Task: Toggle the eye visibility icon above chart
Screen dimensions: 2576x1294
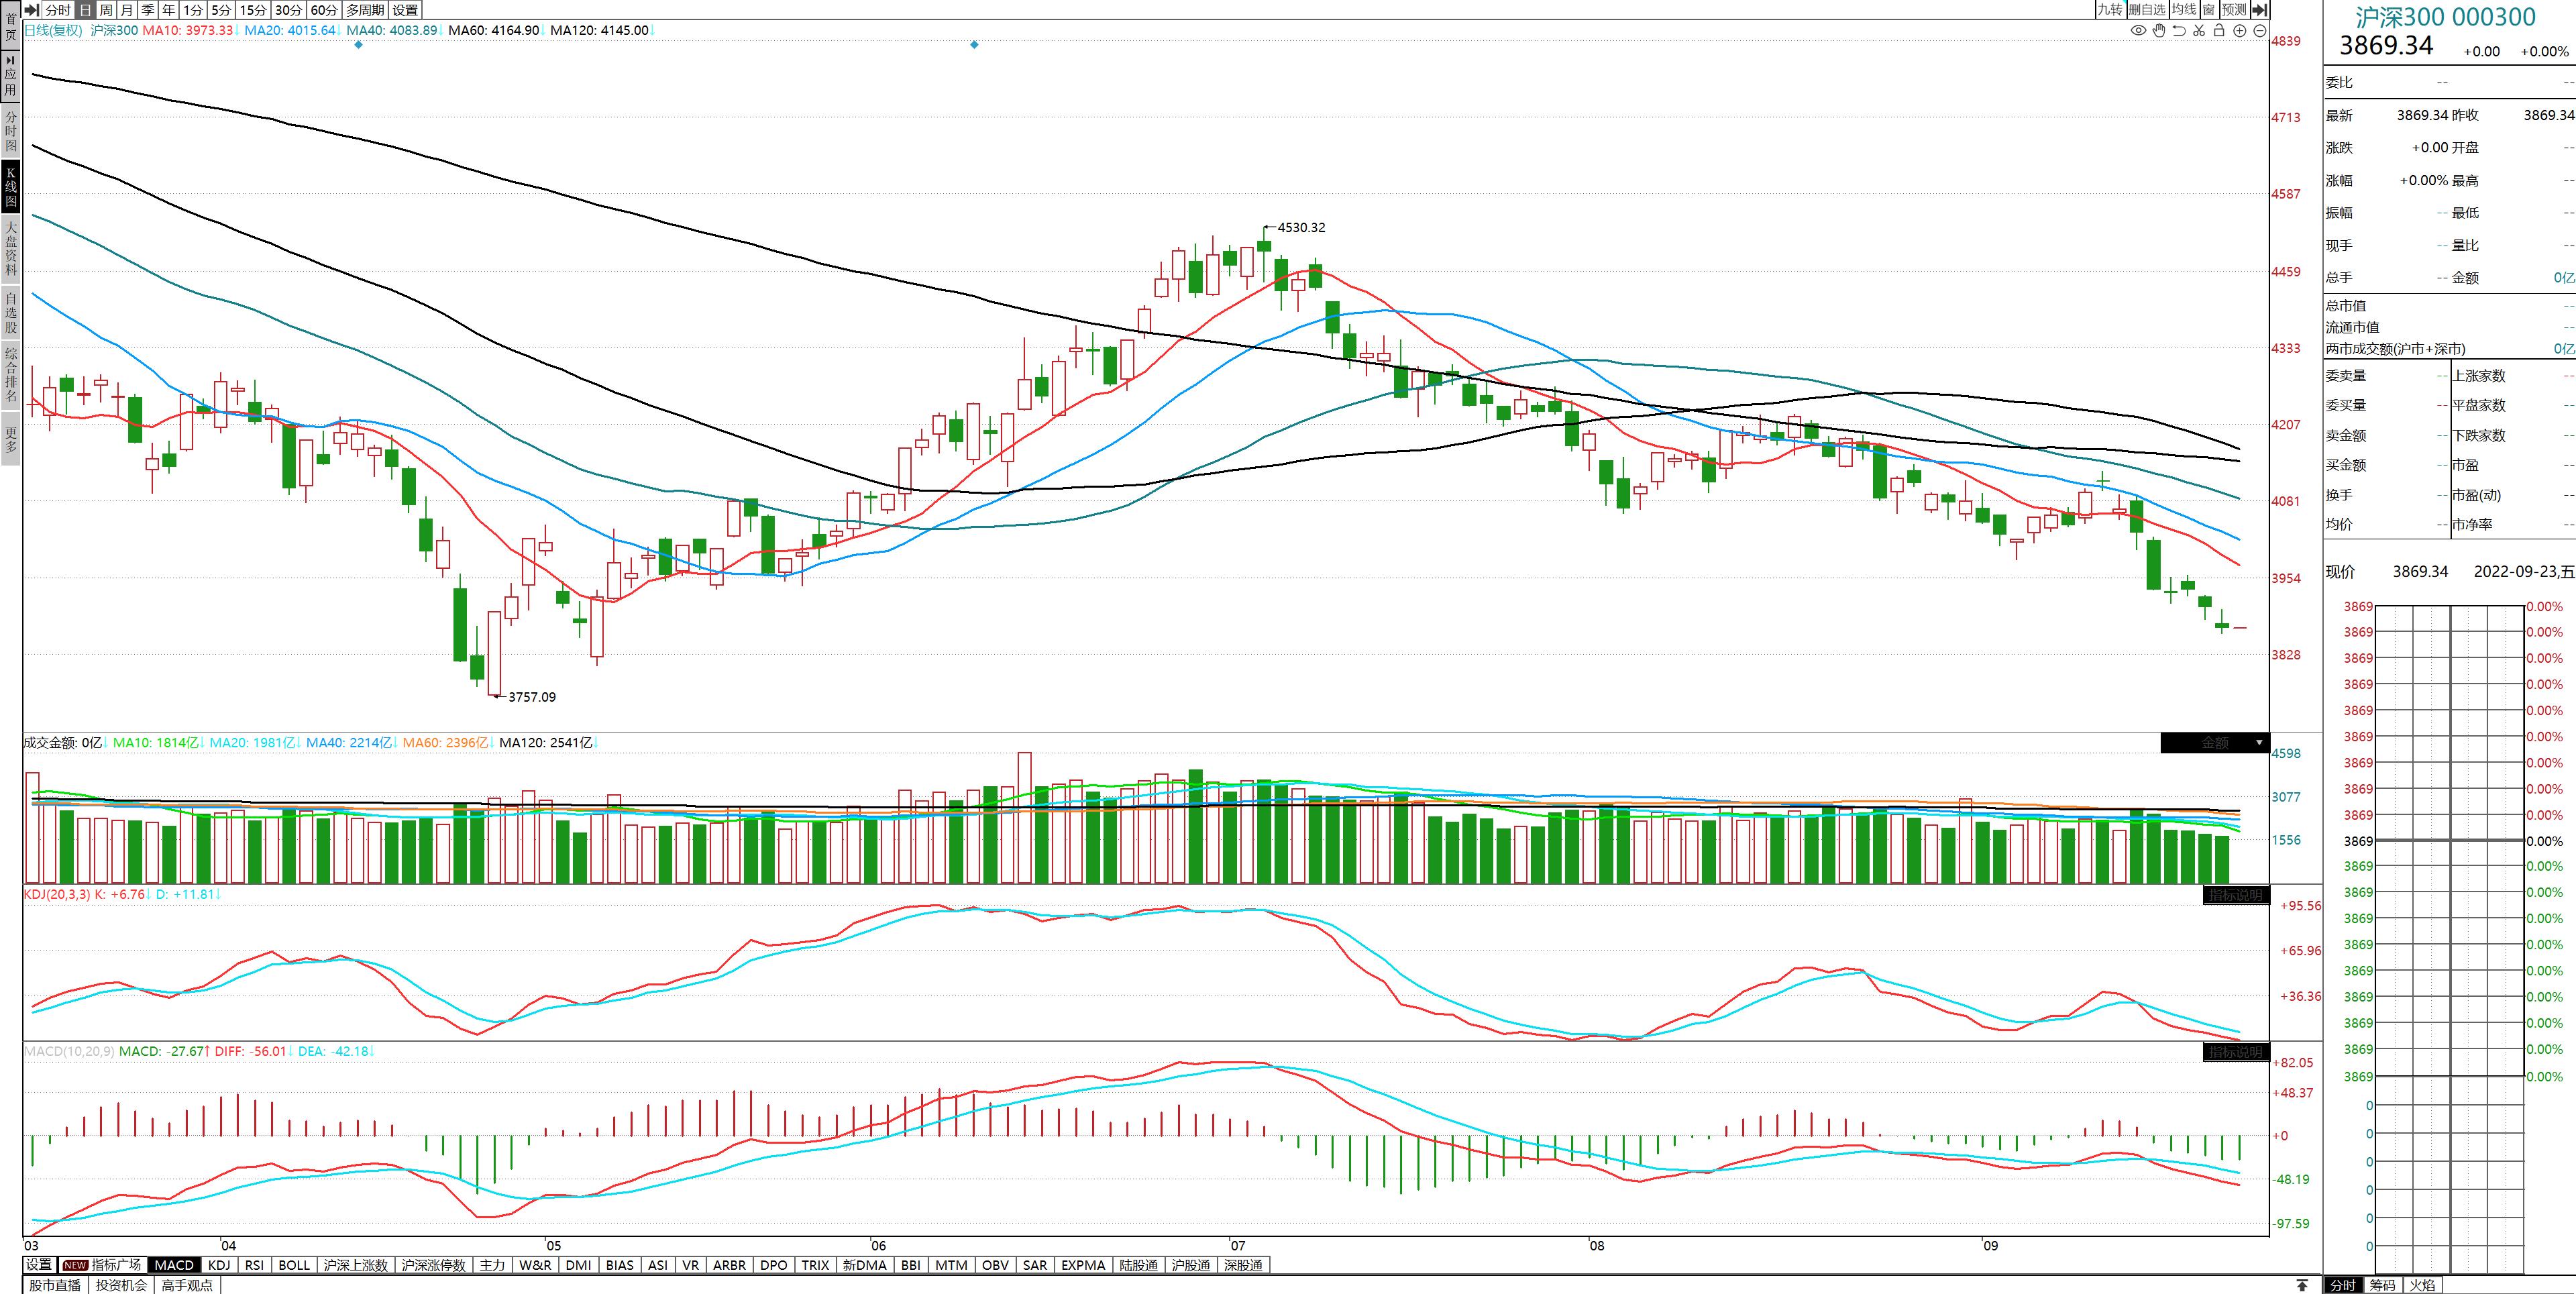Action: tap(2138, 31)
